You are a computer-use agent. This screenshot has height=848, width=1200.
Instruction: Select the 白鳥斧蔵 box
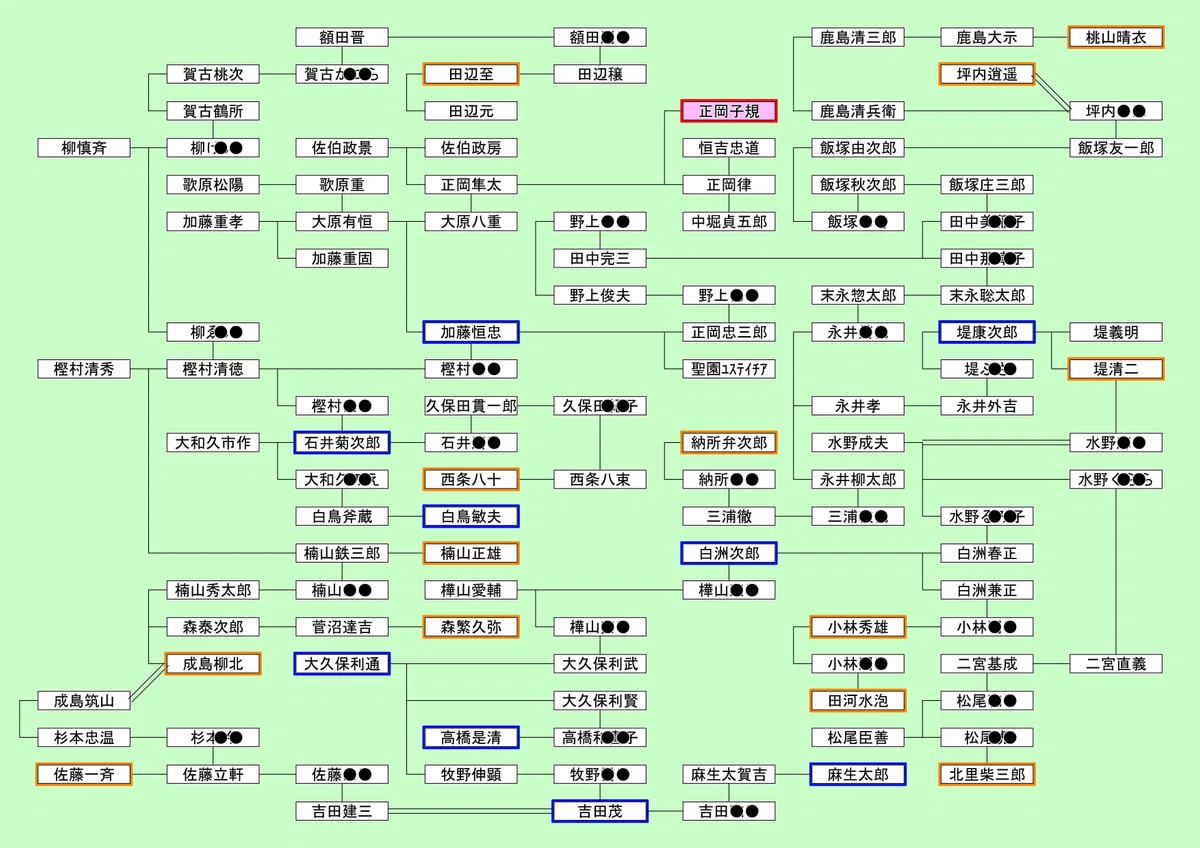point(342,518)
